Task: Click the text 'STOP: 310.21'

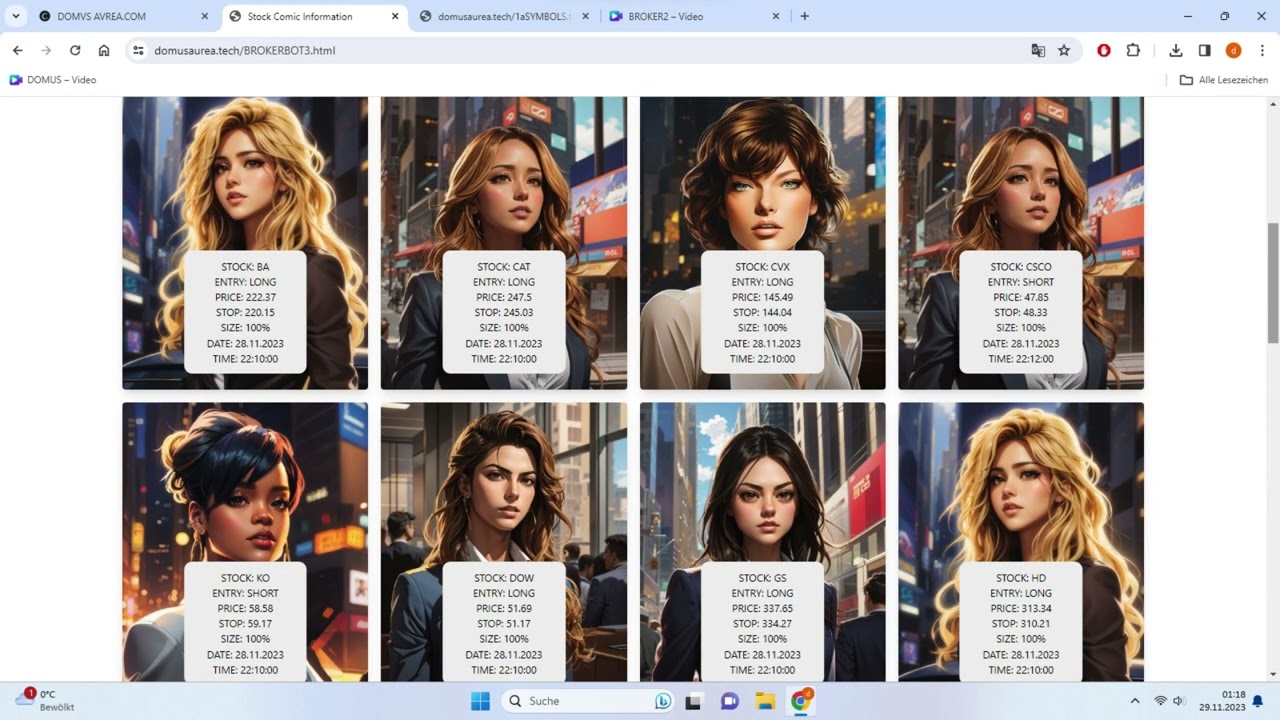Action: tap(1021, 624)
